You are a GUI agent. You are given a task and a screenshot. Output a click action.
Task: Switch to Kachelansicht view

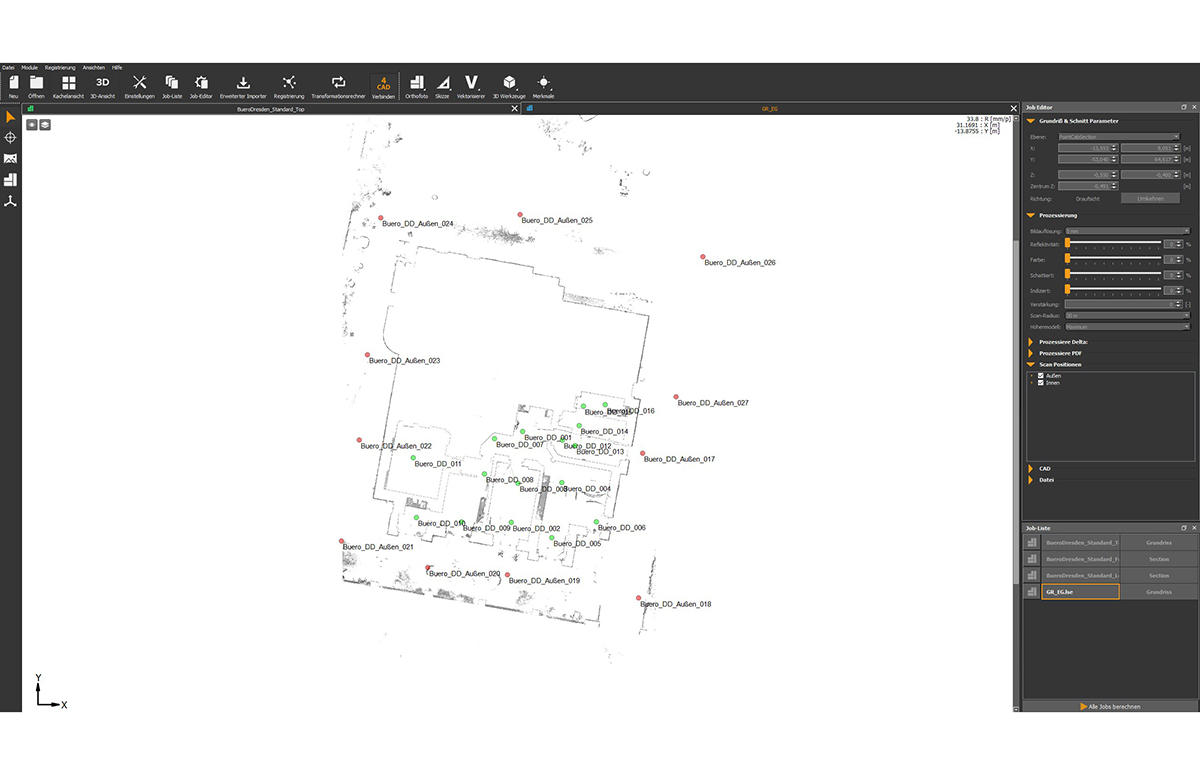coord(68,84)
